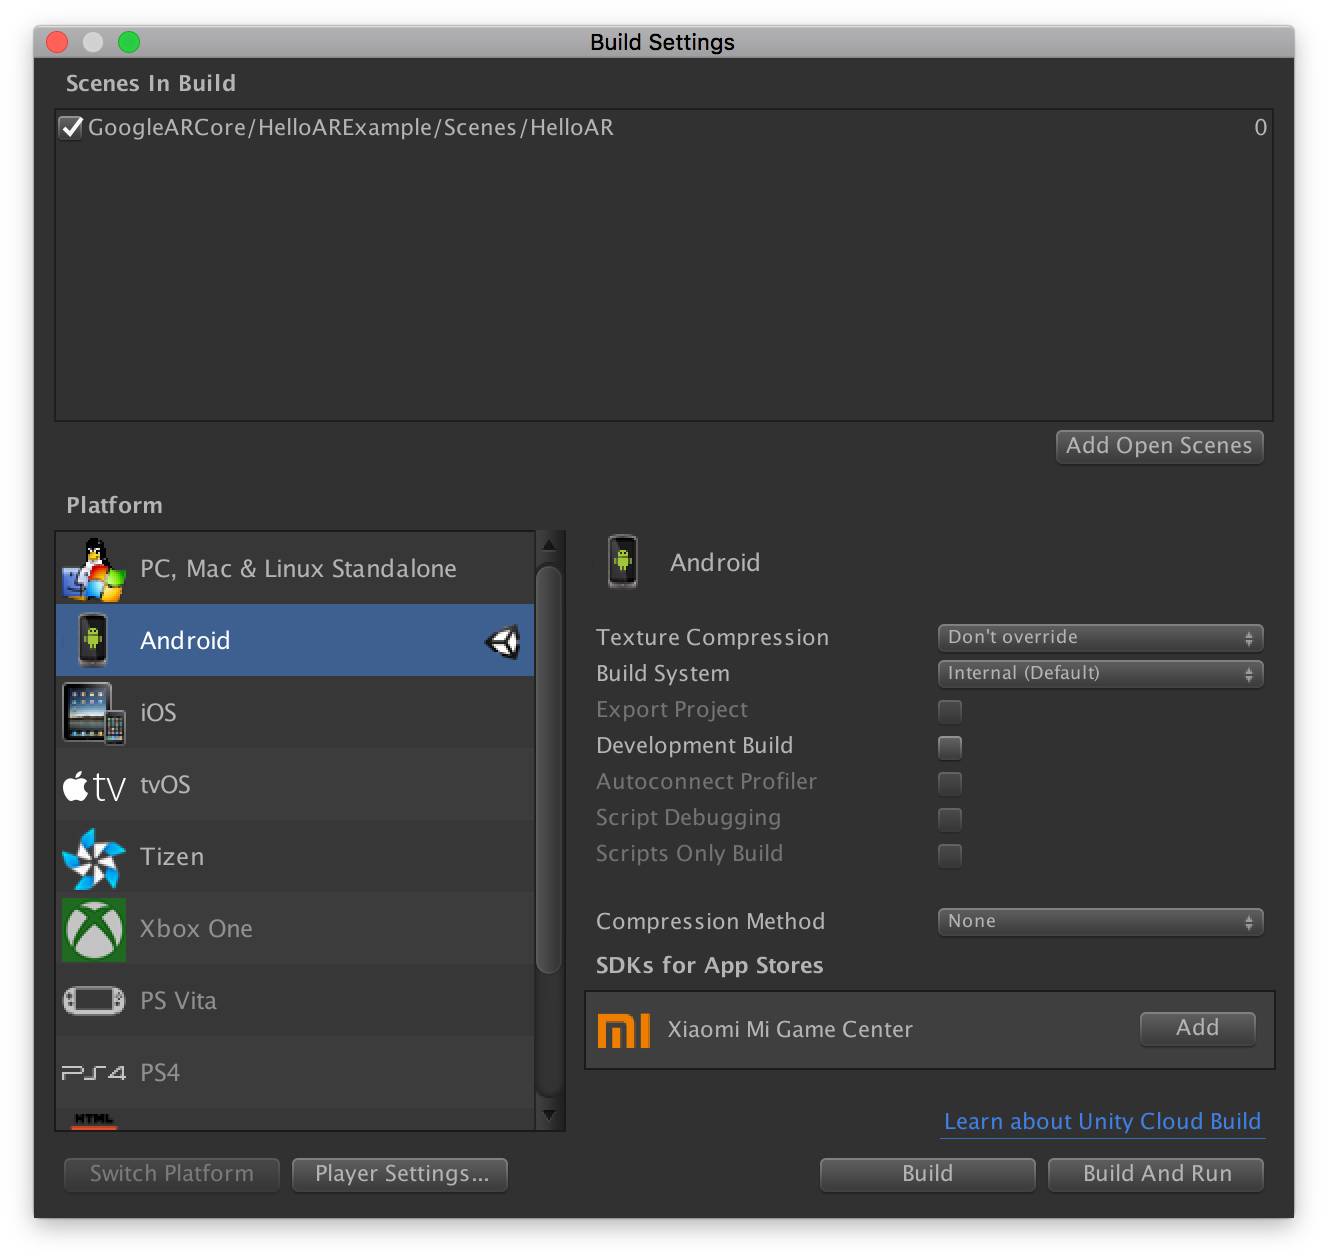
Task: Open Player Settings
Action: [x=401, y=1174]
